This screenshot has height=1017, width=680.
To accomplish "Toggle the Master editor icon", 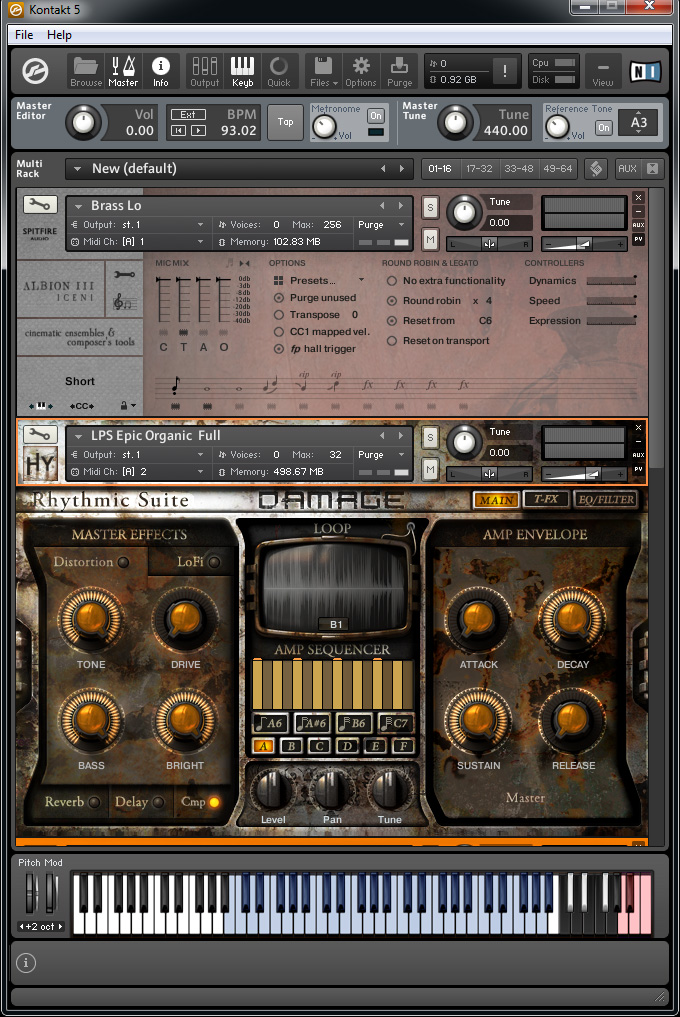I will [x=123, y=70].
